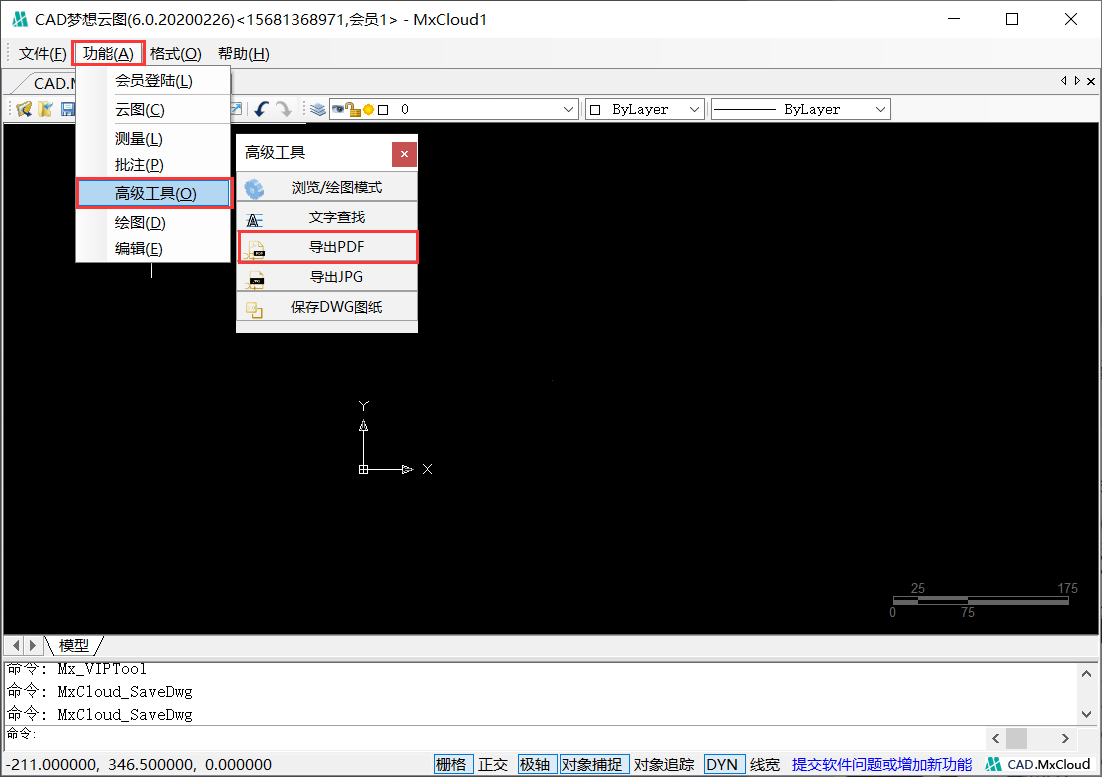Click the document tabs scroll-left triangle
The width and height of the screenshot is (1102, 777).
pyautogui.click(x=1063, y=81)
